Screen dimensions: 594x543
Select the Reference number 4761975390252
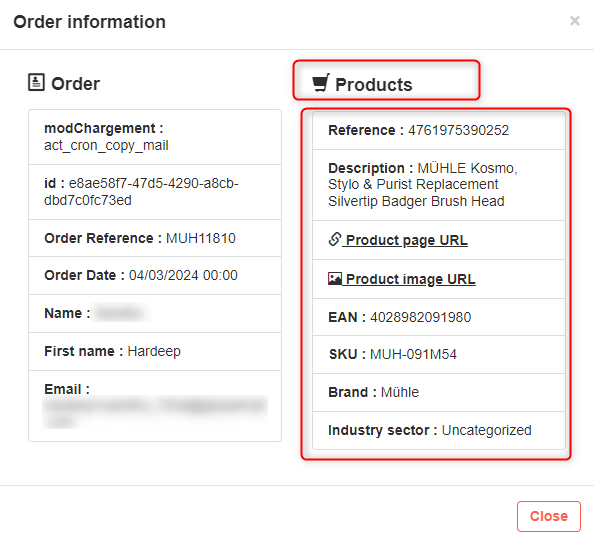(x=458, y=130)
